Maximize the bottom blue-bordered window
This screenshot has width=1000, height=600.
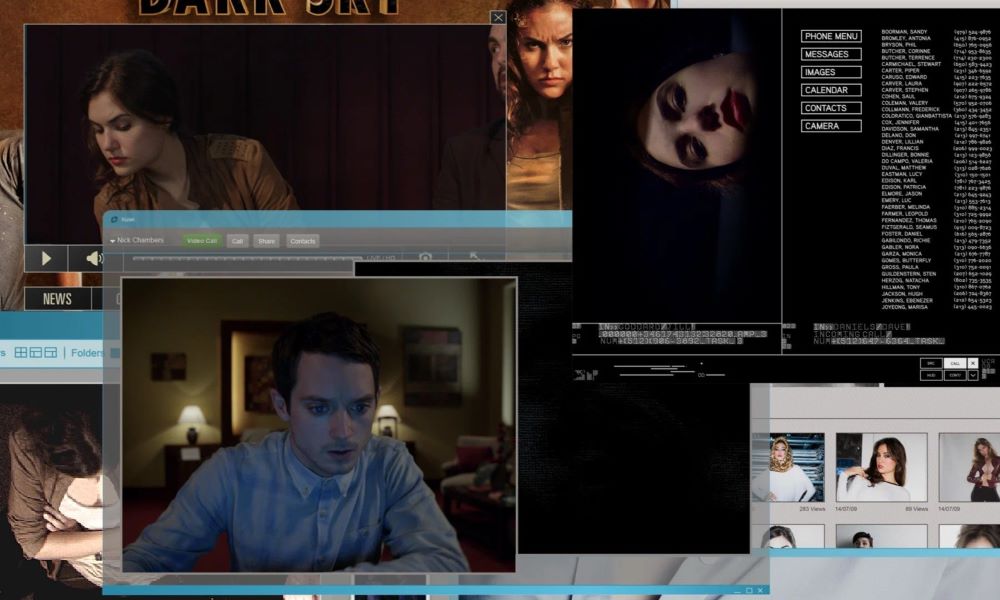point(748,590)
